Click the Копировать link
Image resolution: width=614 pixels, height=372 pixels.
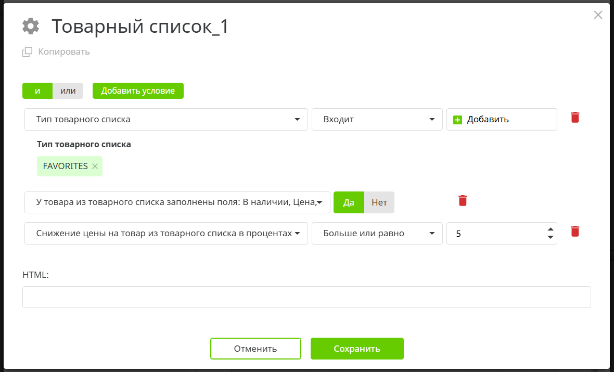[x=64, y=52]
